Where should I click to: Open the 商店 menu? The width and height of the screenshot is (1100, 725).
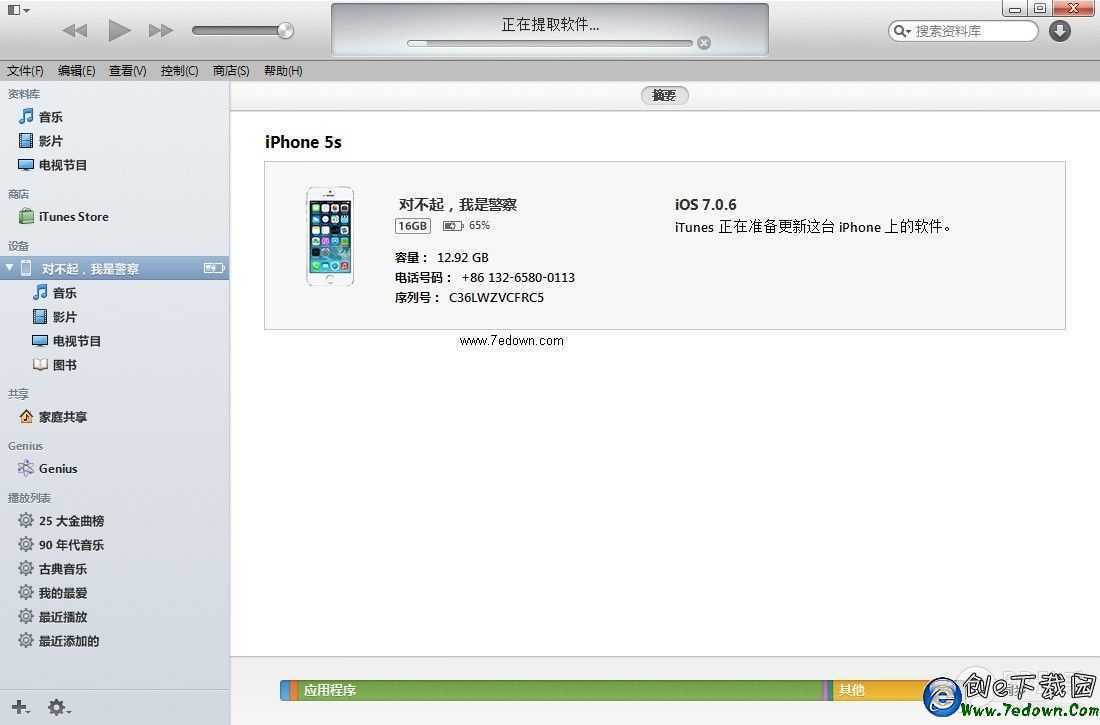[230, 70]
